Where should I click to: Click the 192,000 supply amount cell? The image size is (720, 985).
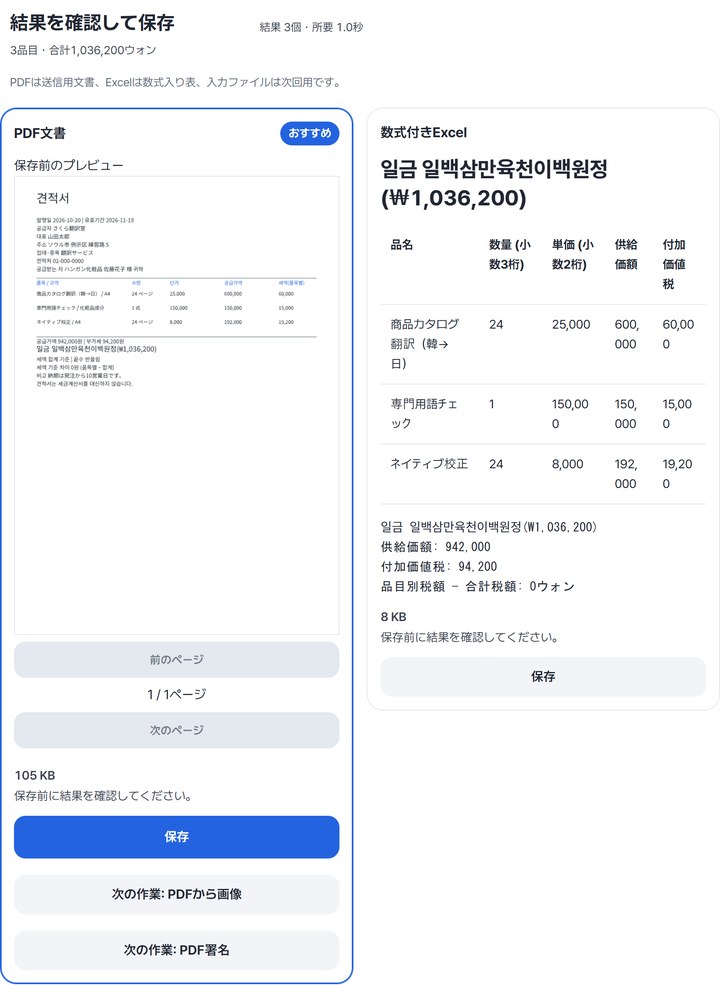pyautogui.click(x=626, y=474)
